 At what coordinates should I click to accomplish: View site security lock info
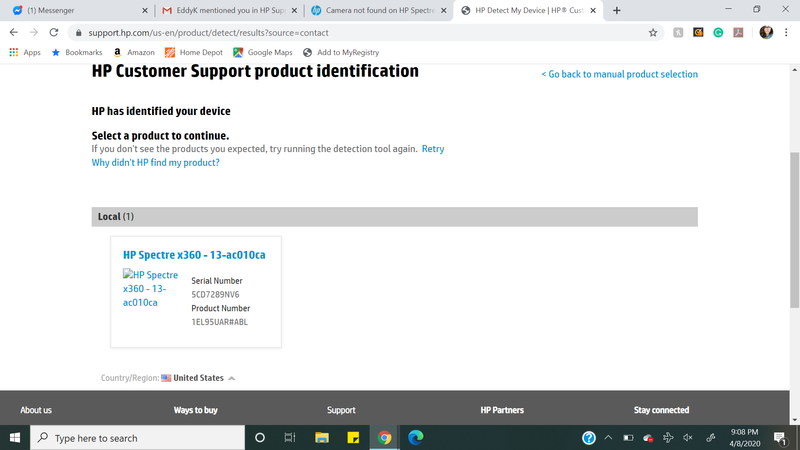[x=78, y=33]
